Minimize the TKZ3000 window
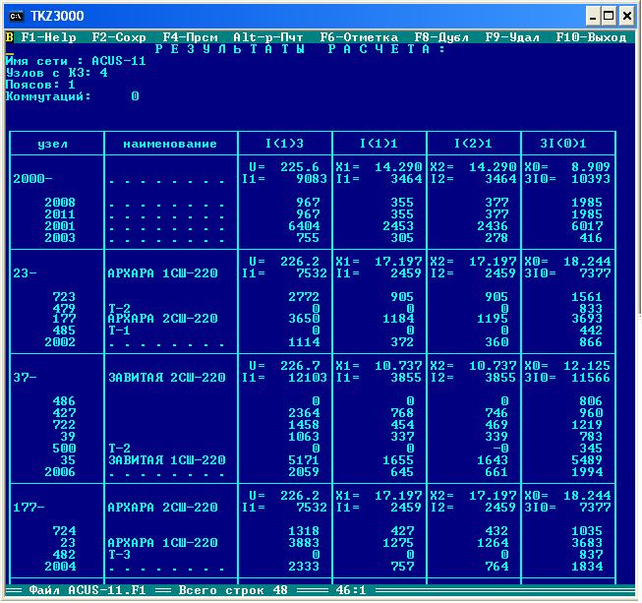This screenshot has height=603, width=642. click(x=592, y=16)
